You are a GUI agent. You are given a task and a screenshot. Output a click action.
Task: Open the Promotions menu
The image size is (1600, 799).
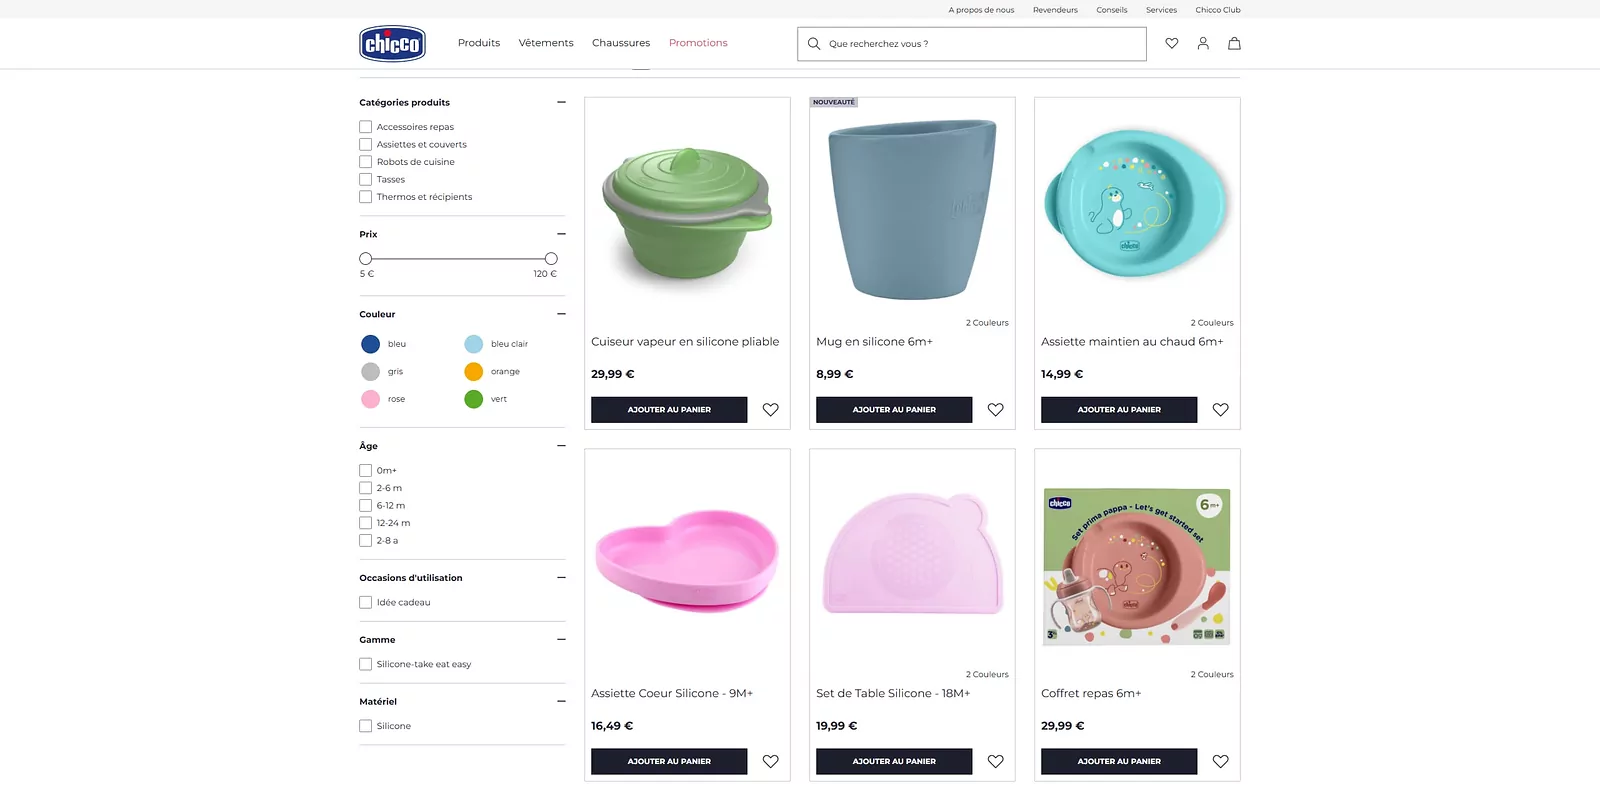point(698,43)
